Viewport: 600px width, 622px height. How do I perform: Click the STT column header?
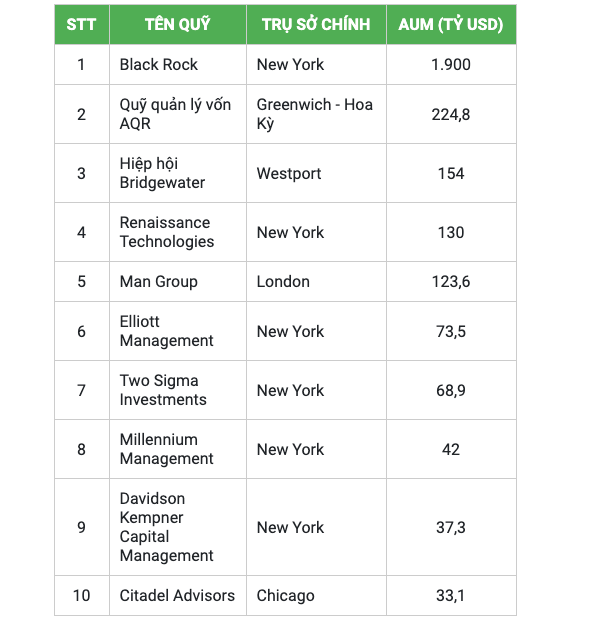81,25
